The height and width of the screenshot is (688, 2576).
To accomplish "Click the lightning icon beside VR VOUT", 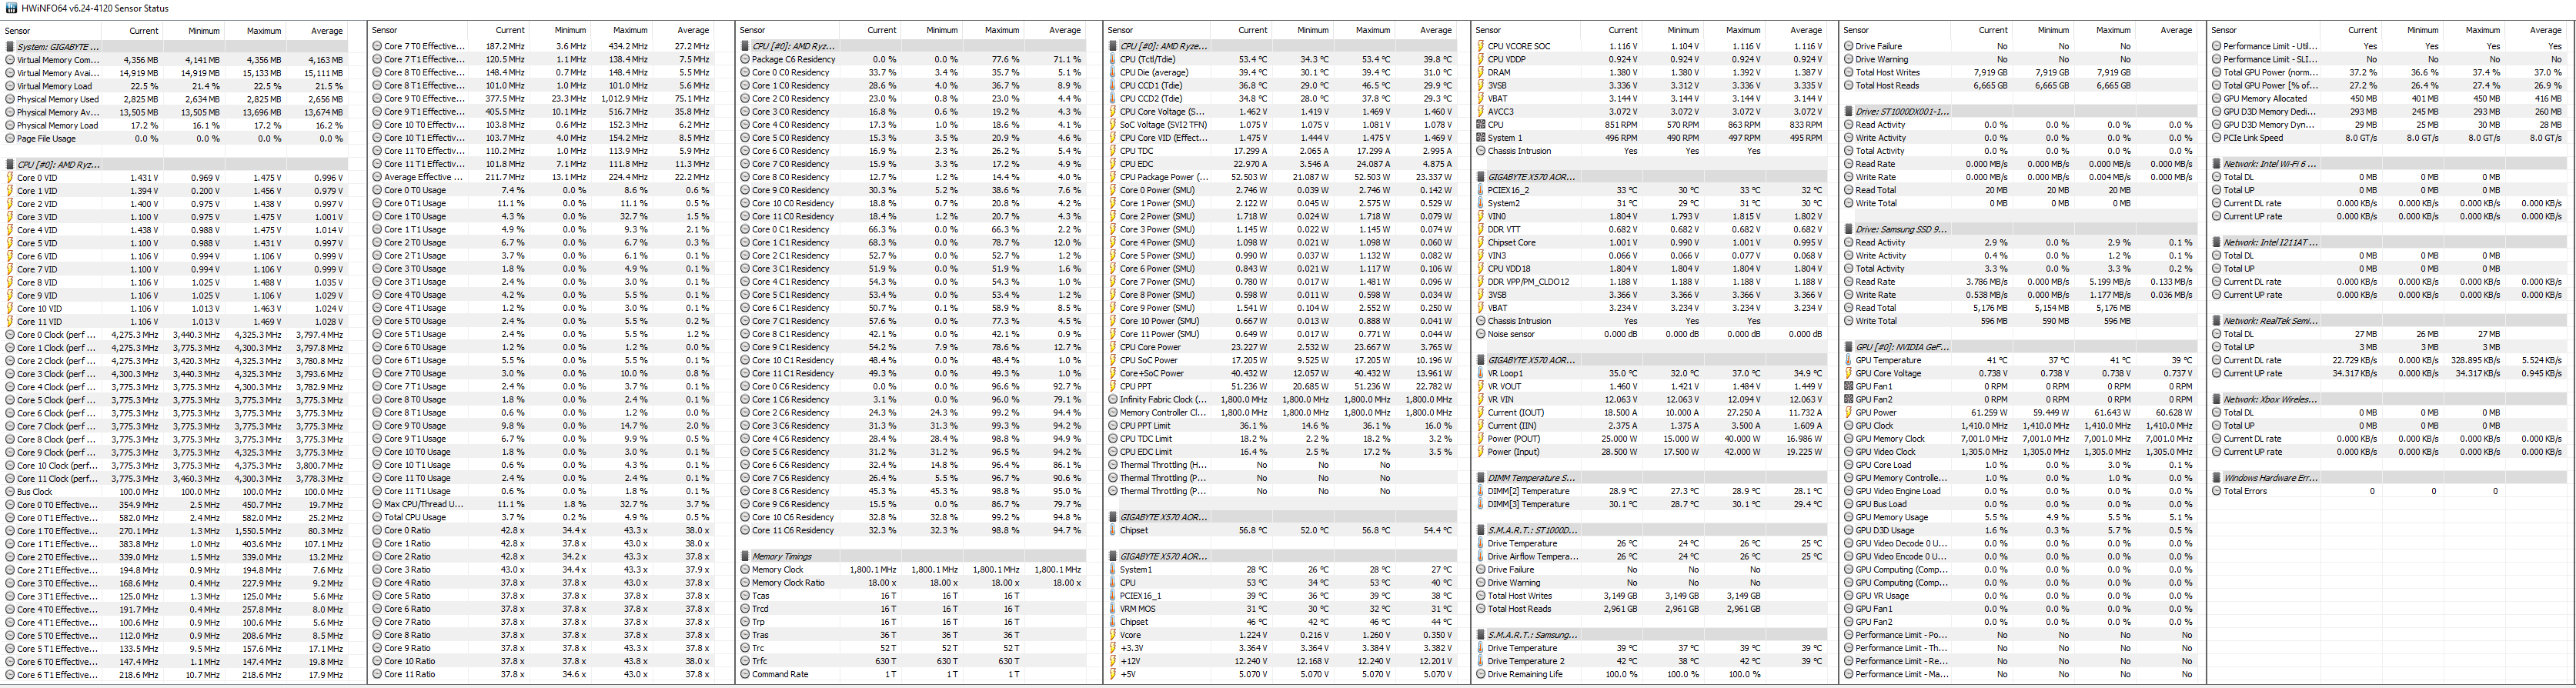I will (x=1481, y=386).
